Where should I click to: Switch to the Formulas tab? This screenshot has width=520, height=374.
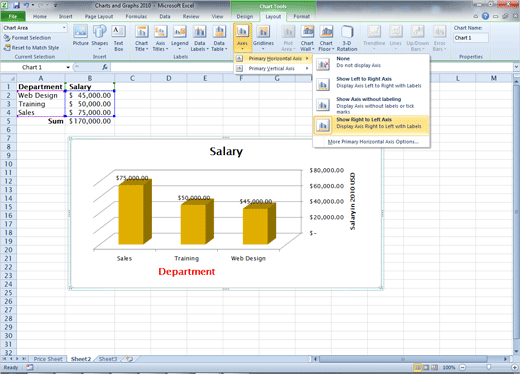point(136,16)
